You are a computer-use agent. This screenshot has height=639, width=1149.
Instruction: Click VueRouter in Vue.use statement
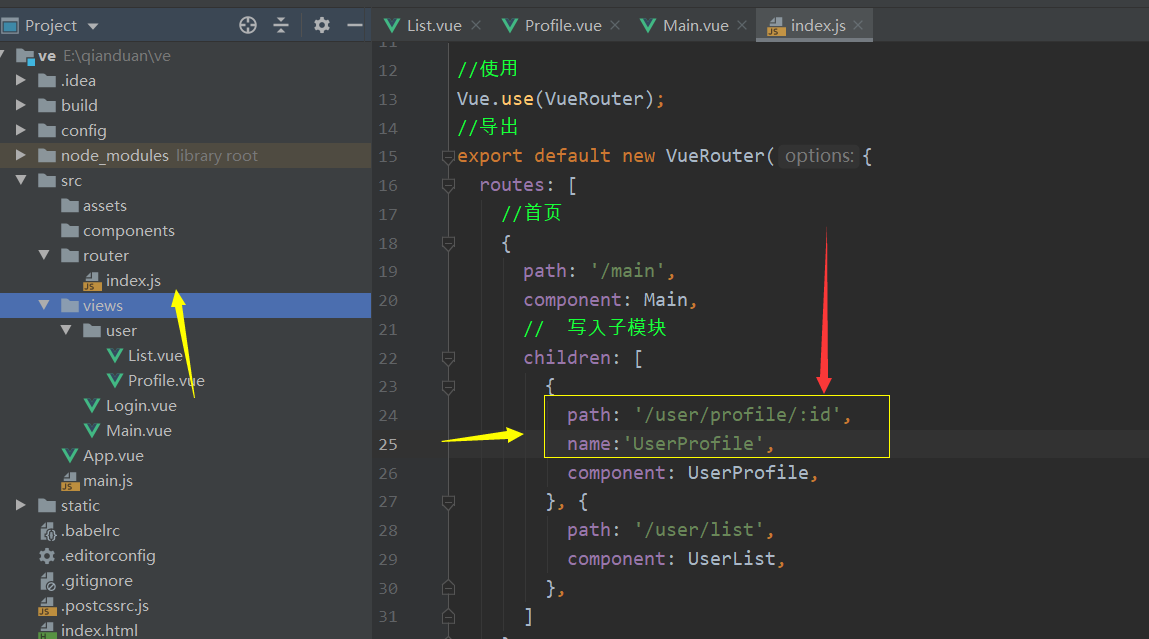click(594, 99)
